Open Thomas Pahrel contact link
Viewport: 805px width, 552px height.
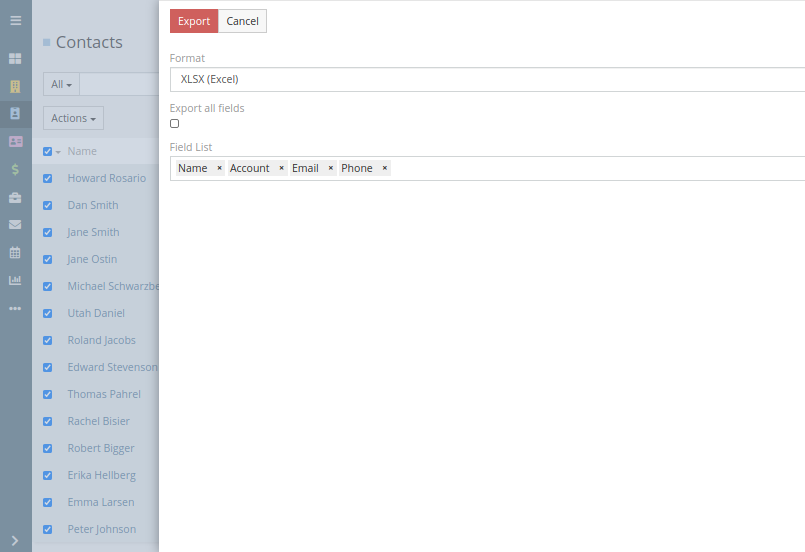(x=104, y=394)
